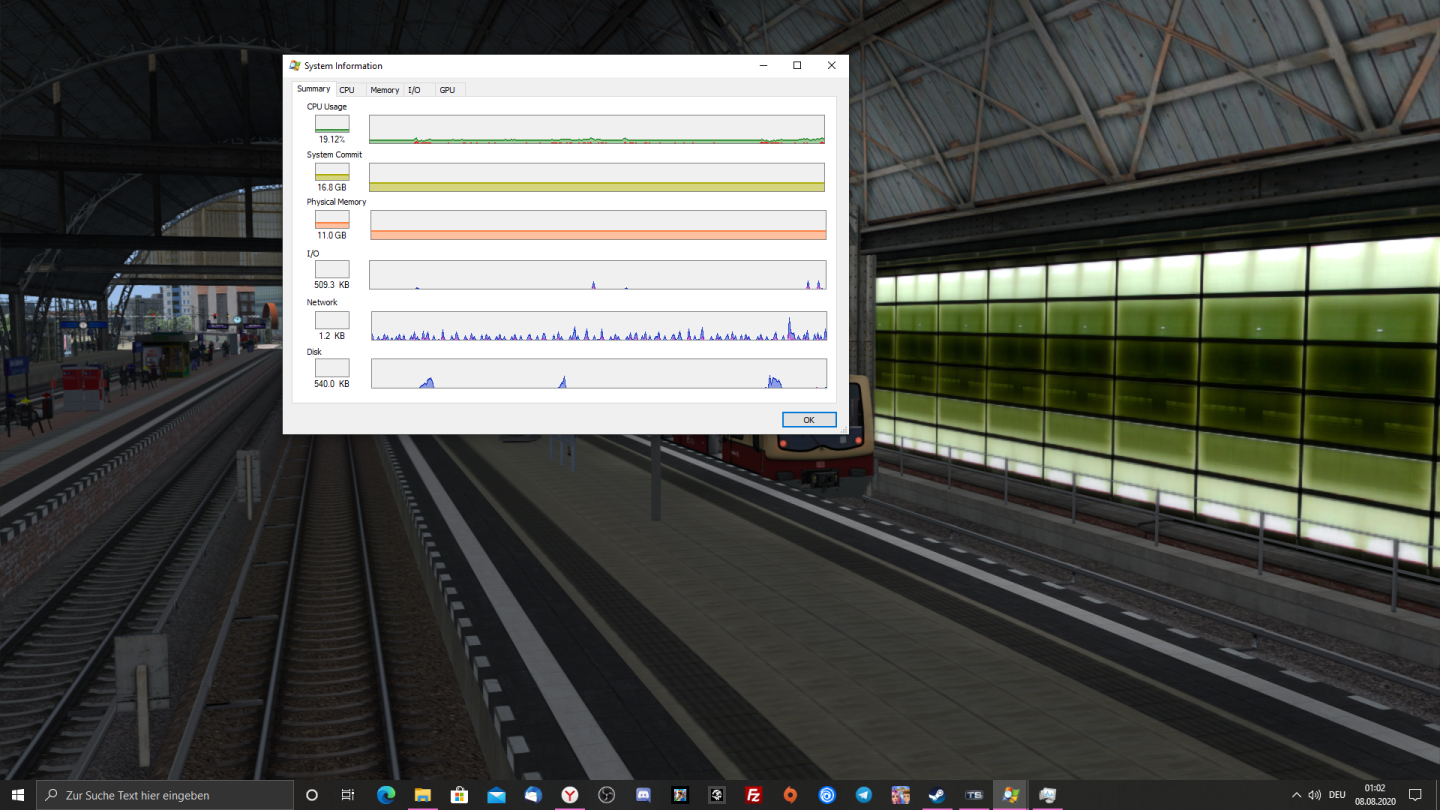The image size is (1440, 810).
Task: Launch Microsoft Store from the taskbar
Action: click(x=459, y=795)
